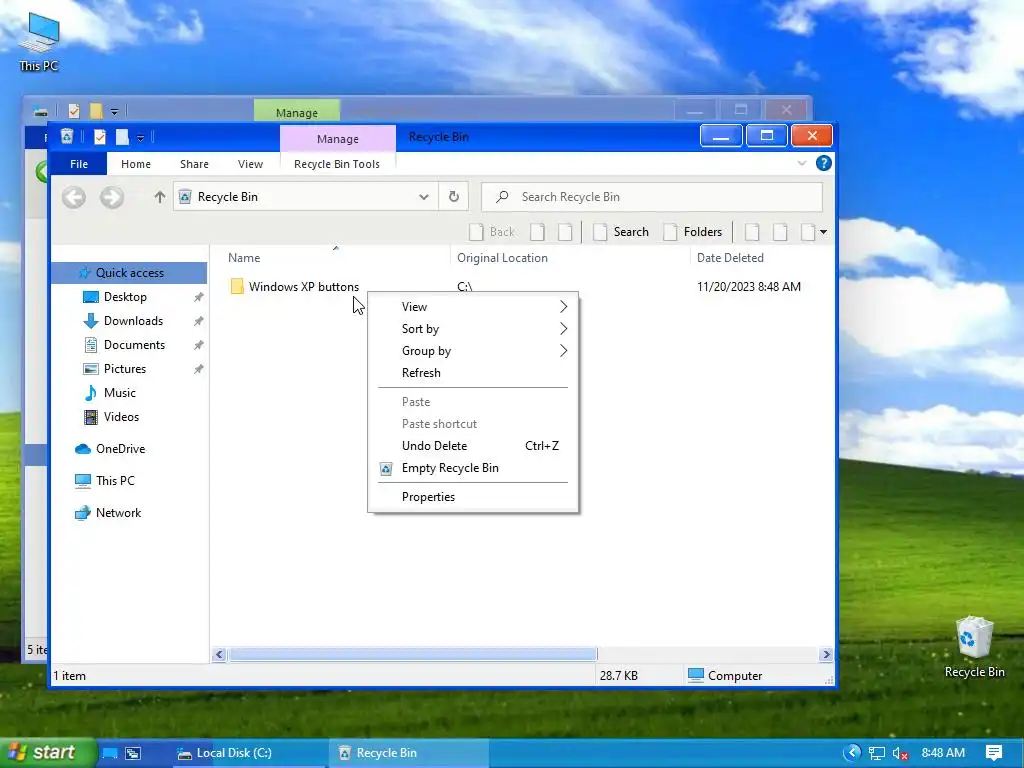Open Task View icon on the taskbar
Screen dimensions: 1024x768
133,753
